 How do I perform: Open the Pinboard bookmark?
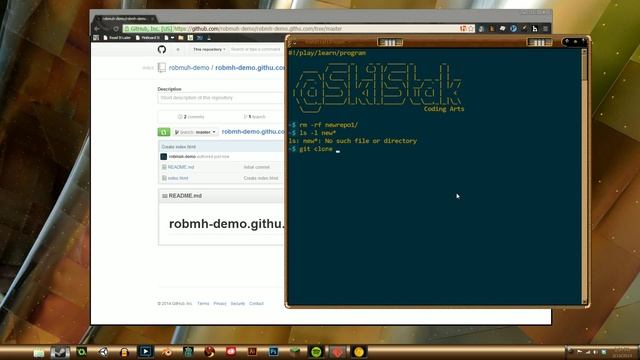click(x=147, y=38)
